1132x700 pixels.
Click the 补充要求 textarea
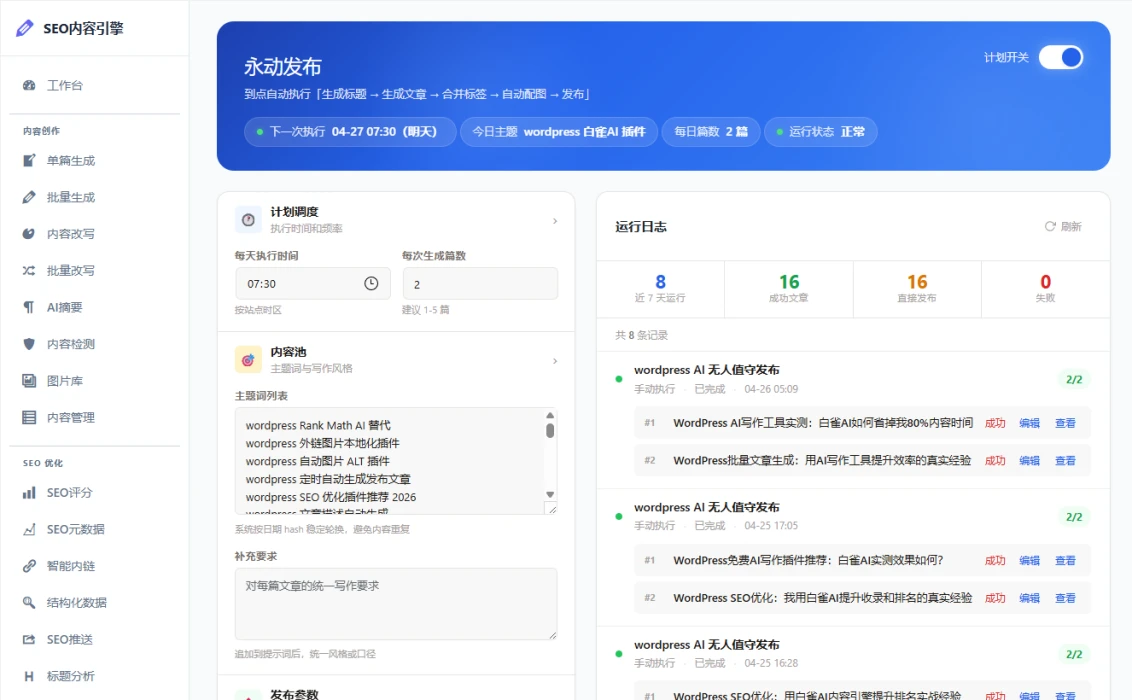tap(396, 604)
